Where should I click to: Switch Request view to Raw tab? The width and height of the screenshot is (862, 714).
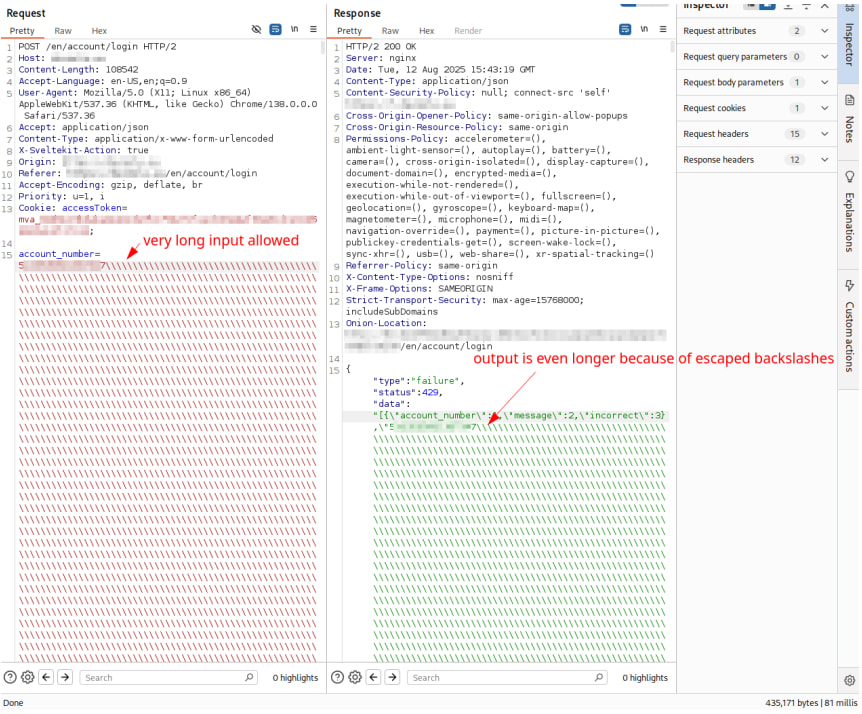pos(63,31)
